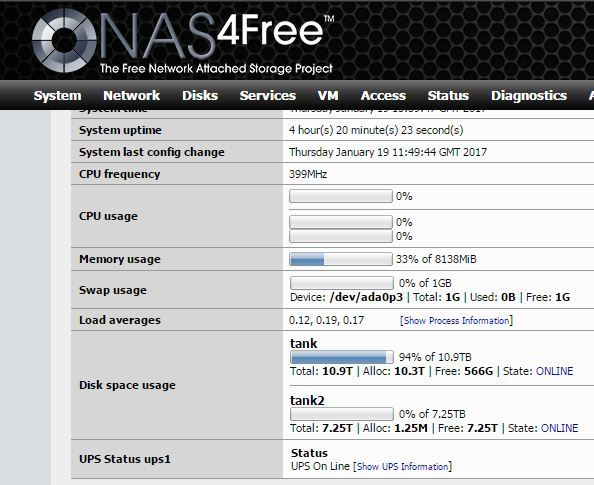Click the tank disk usage progress bar
Screen dimensions: 594x485
pos(342,357)
